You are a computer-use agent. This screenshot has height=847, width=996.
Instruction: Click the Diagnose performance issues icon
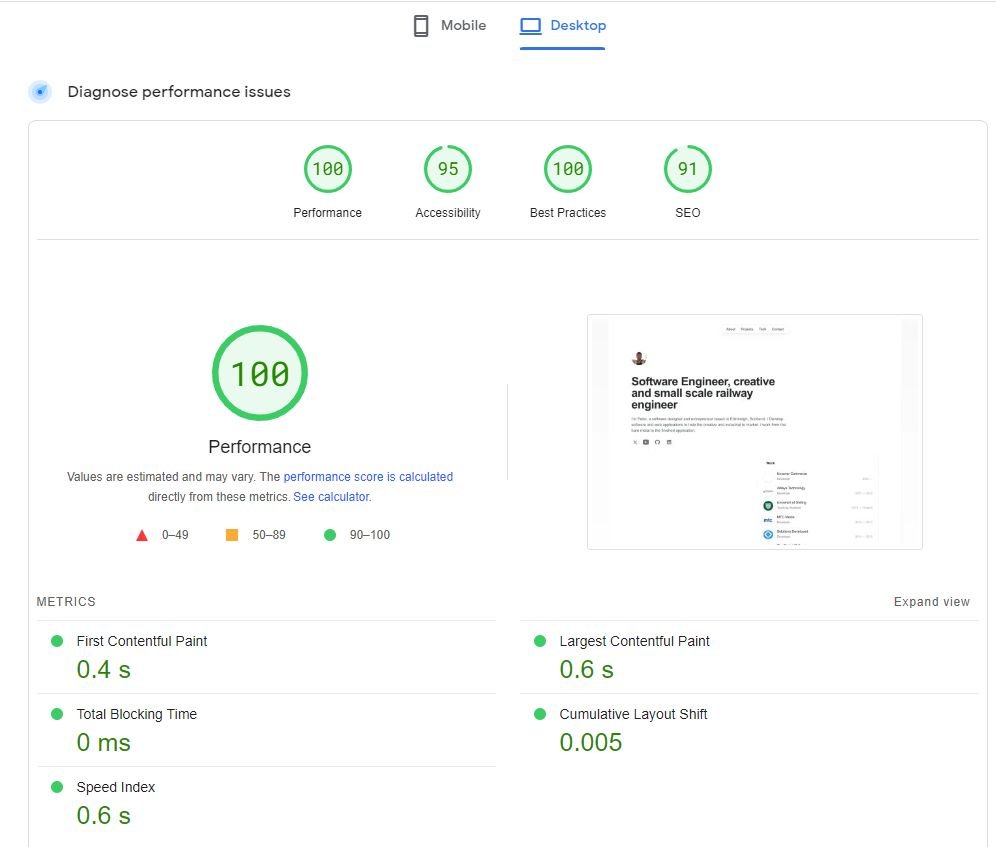tap(40, 92)
